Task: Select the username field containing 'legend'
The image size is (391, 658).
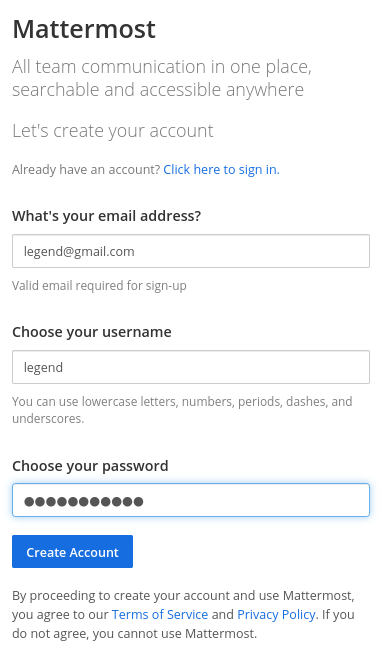Action: click(x=191, y=367)
